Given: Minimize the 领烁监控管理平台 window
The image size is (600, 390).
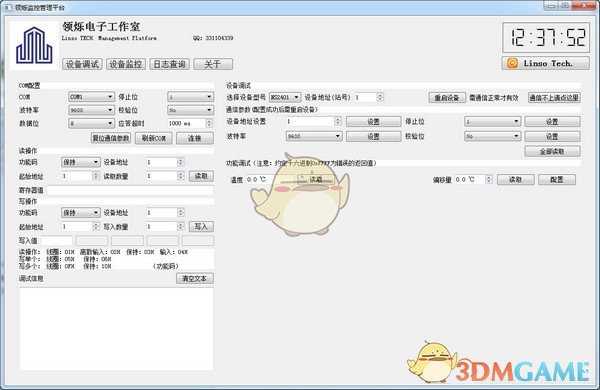Looking at the screenshot, I should click(x=551, y=6).
